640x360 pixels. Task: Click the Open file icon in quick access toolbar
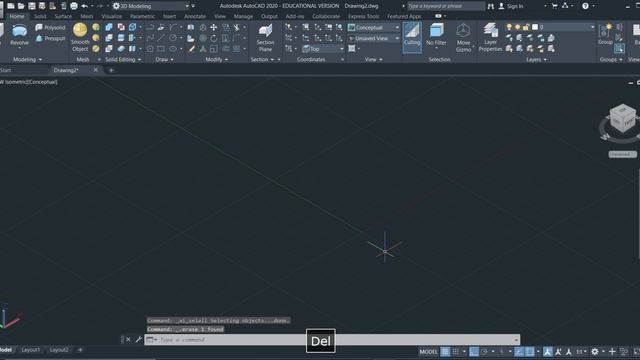click(21, 6)
